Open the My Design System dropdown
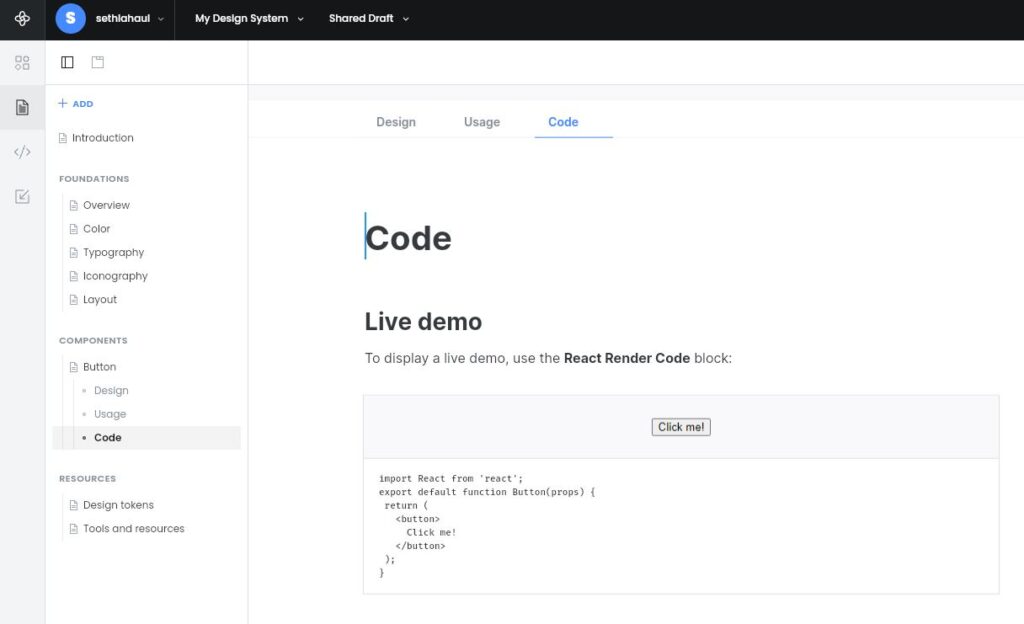Image resolution: width=1024 pixels, height=624 pixels. tap(248, 18)
